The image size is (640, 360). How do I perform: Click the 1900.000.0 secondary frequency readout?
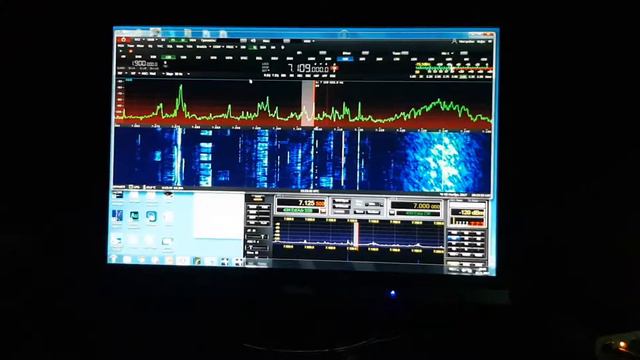click(144, 64)
